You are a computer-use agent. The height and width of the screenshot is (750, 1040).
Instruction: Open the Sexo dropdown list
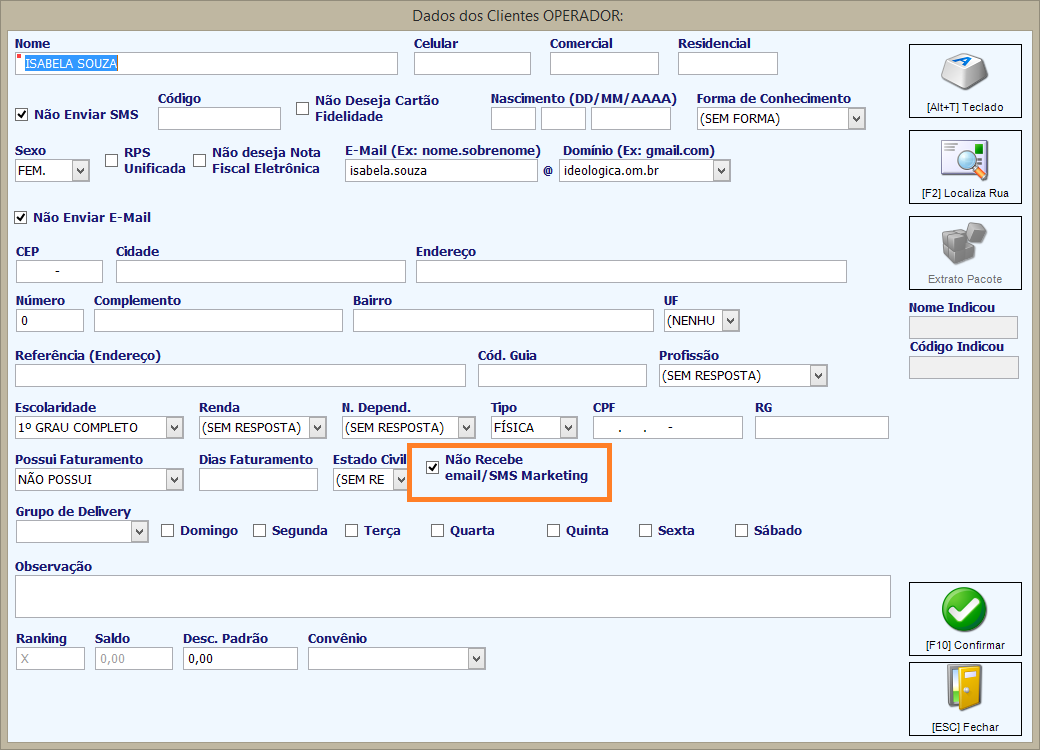point(80,171)
